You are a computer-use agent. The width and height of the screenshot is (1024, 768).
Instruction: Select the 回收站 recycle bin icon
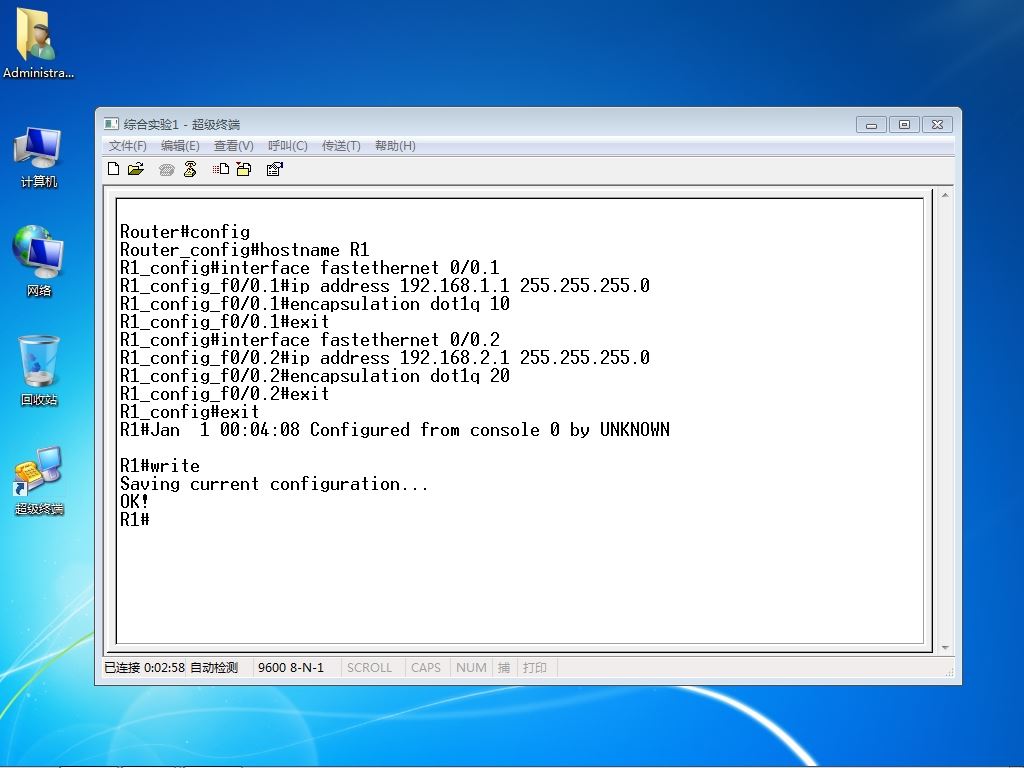coord(39,370)
